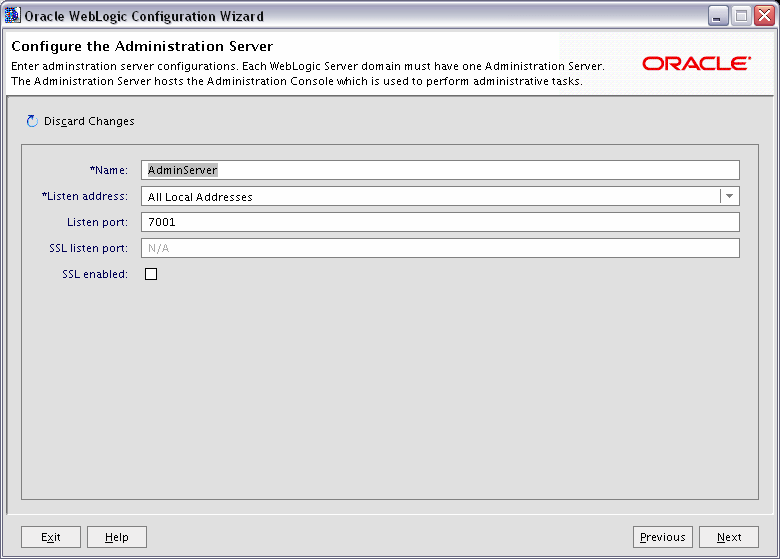
Task: Click the Name field containing AdminServer
Action: tap(440, 170)
